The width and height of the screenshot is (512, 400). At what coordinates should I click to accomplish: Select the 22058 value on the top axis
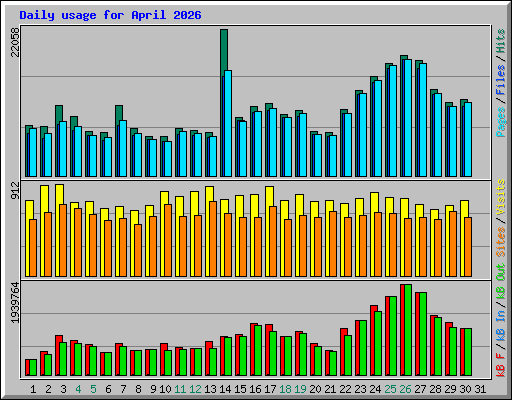(15, 42)
